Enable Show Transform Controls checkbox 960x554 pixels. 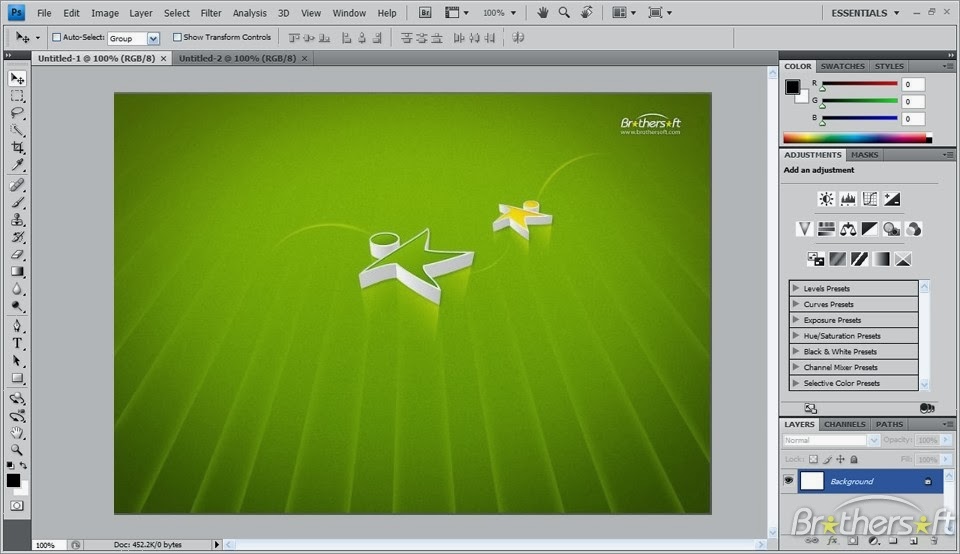pos(177,37)
